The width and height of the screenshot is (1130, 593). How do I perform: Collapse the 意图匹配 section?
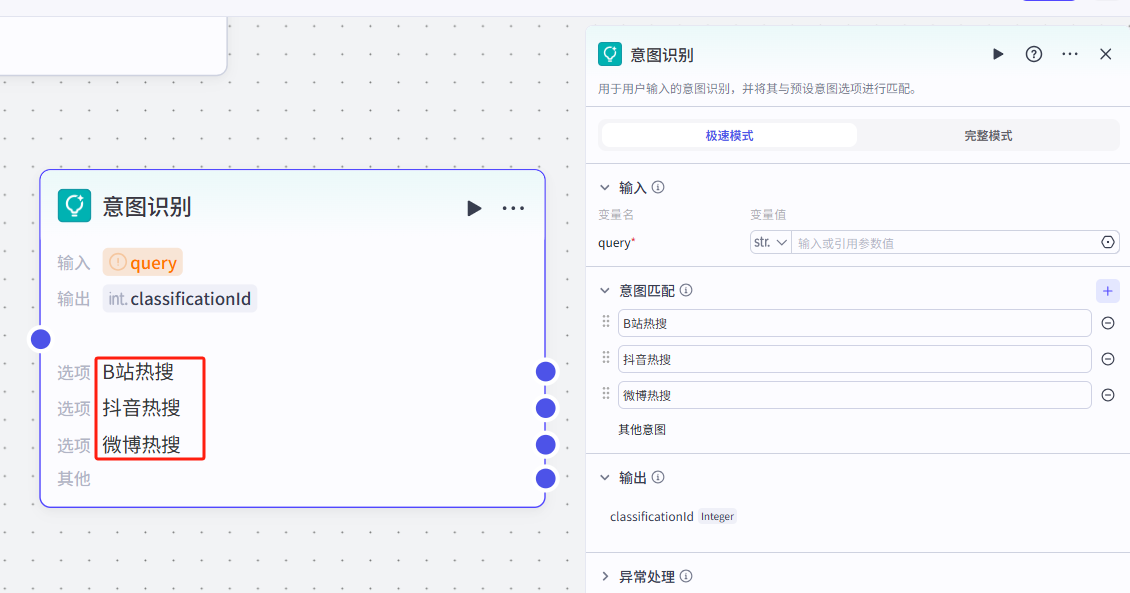coord(604,291)
